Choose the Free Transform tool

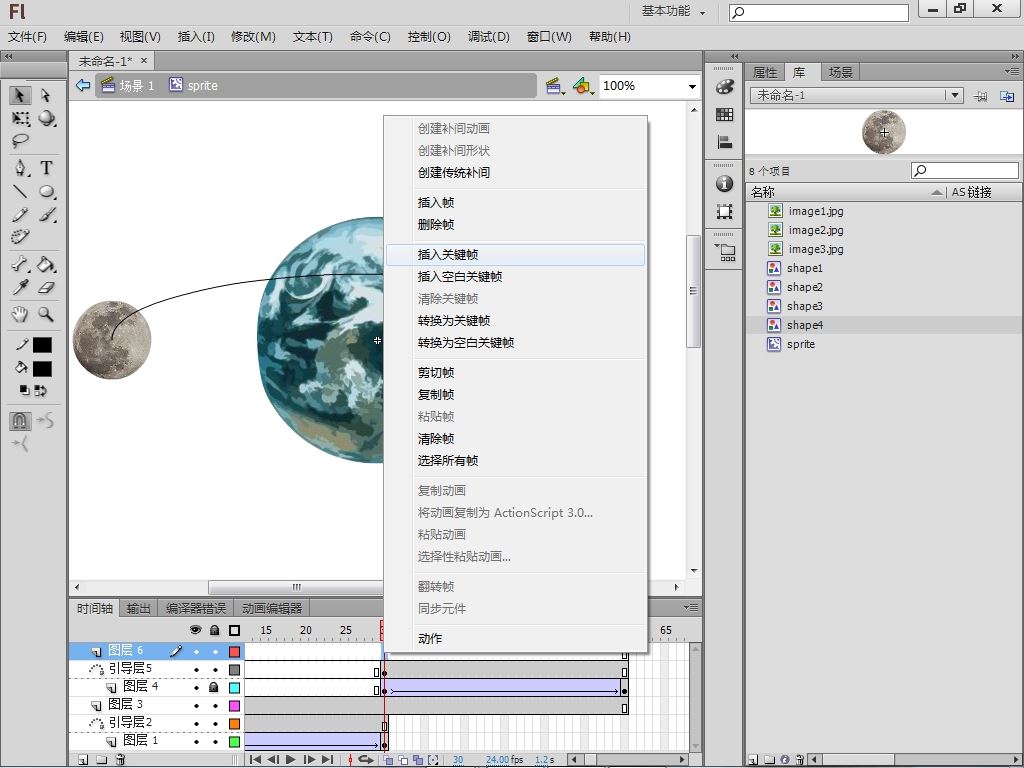[20, 118]
